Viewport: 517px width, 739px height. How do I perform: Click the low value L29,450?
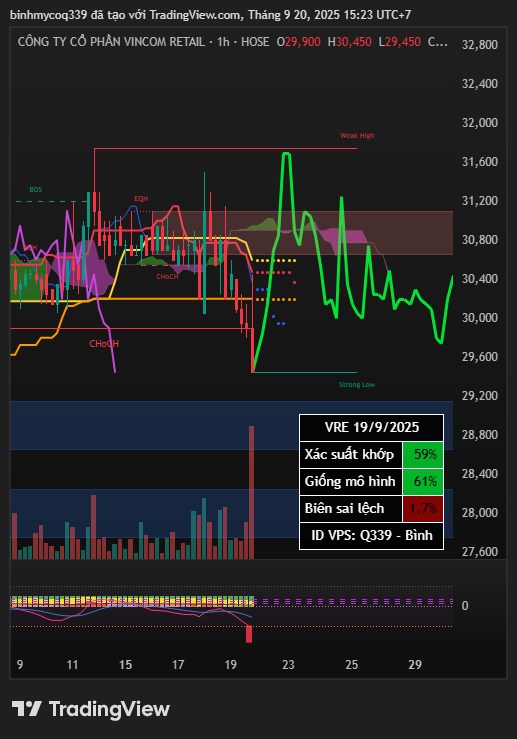399,42
